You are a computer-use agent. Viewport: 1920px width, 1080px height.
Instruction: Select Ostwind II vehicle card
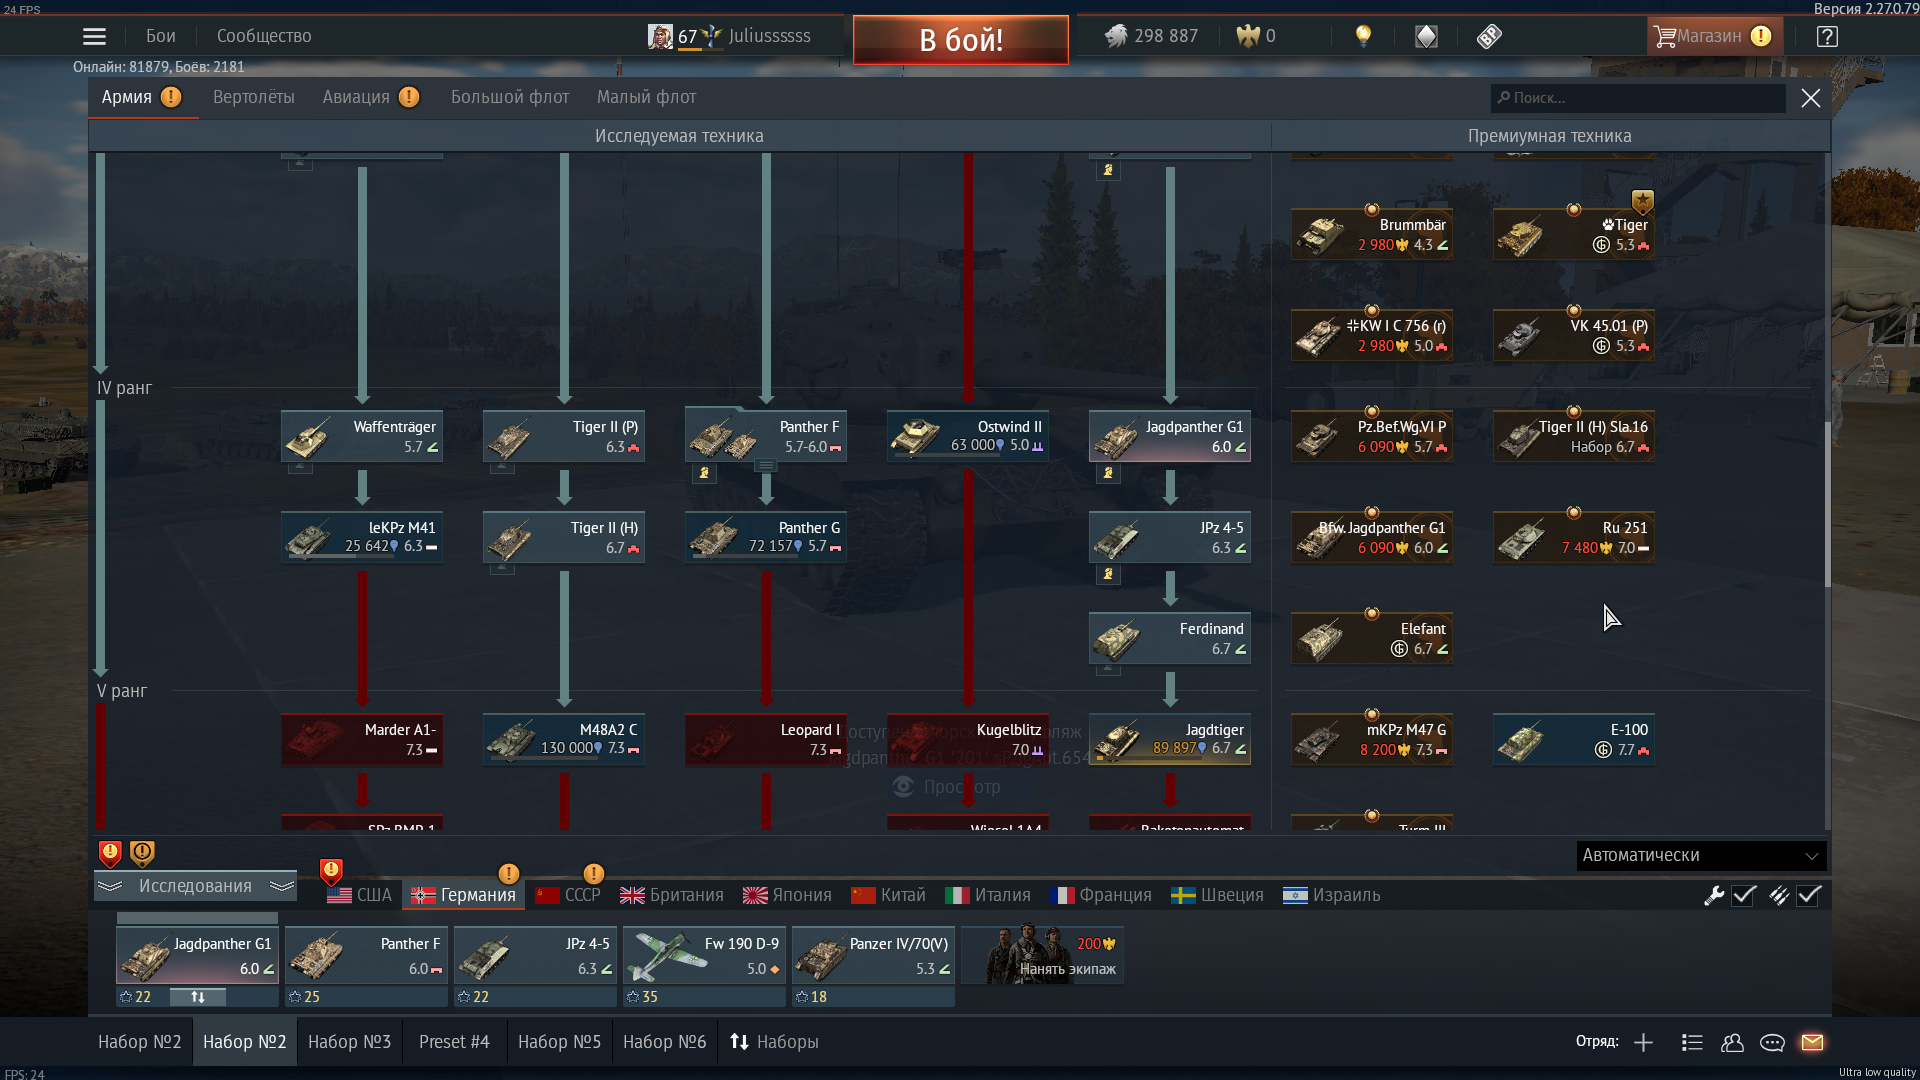(968, 436)
